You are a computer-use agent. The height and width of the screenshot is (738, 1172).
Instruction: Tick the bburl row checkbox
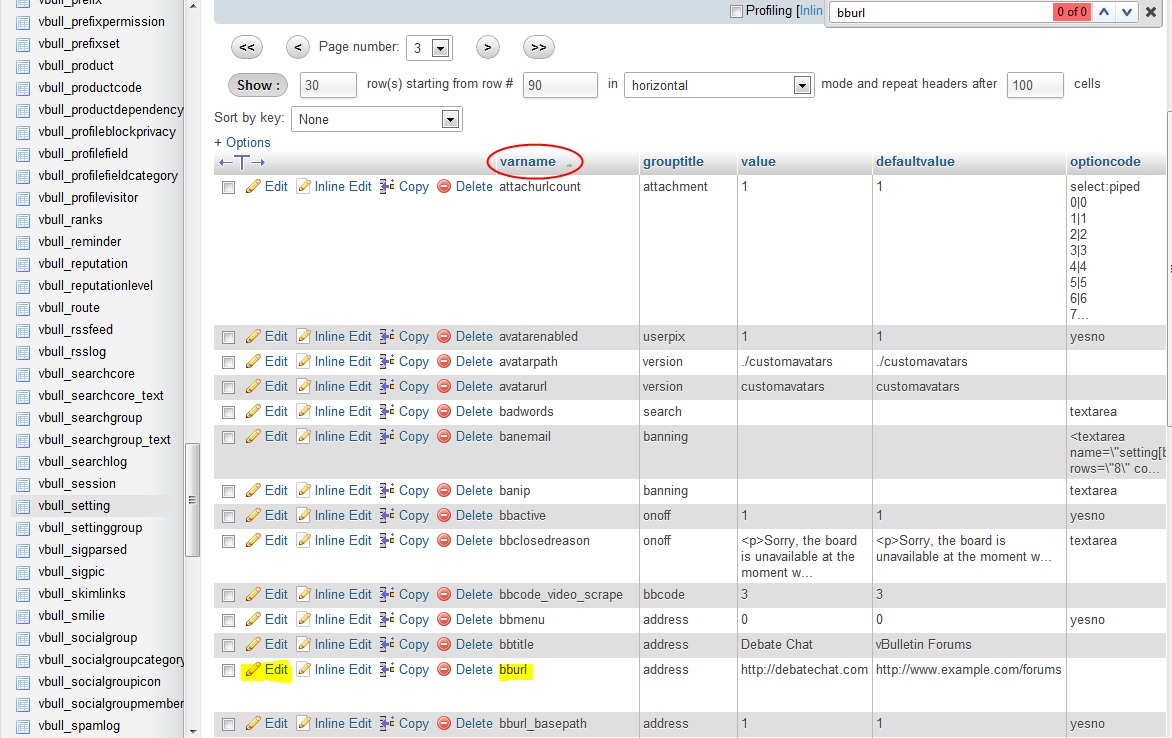[229, 671]
